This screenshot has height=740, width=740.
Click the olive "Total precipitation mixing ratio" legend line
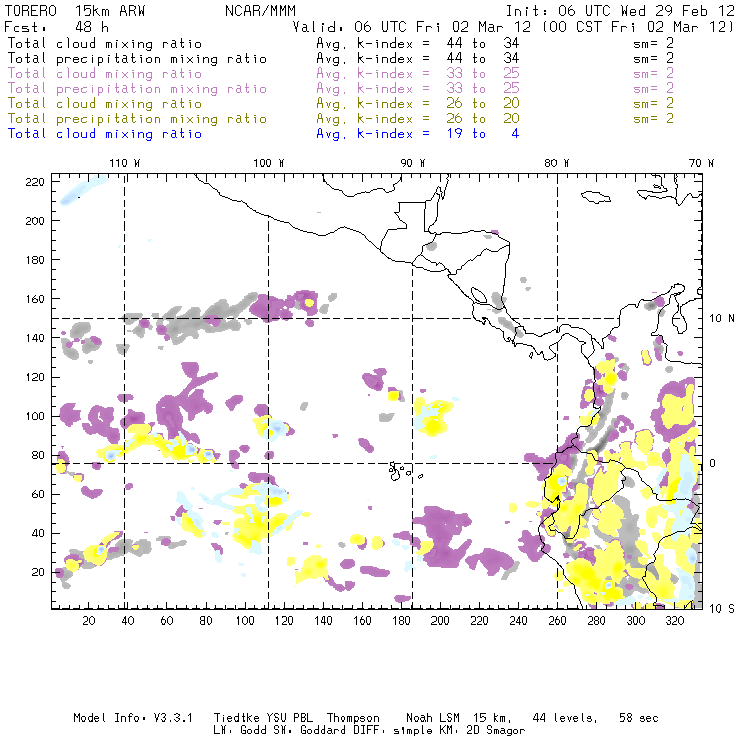tap(137, 119)
